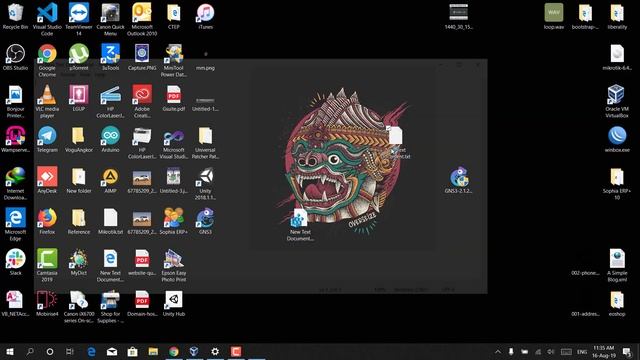This screenshot has height=360, width=640.
Task: Show hidden system tray icons
Action: tap(498, 351)
